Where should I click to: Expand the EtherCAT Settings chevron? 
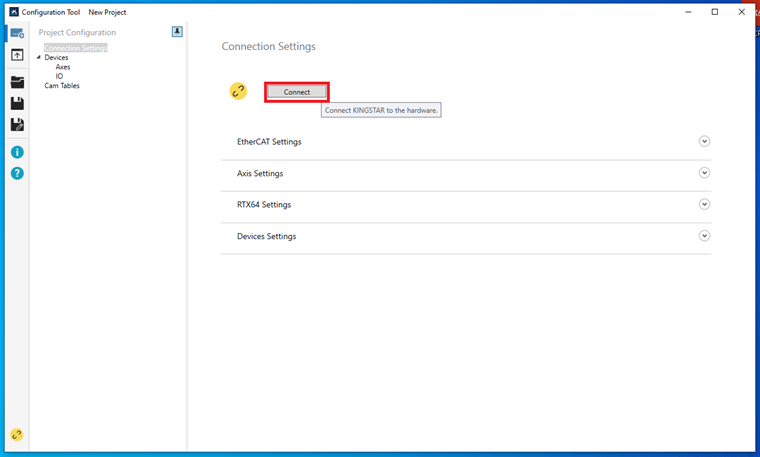(704, 141)
